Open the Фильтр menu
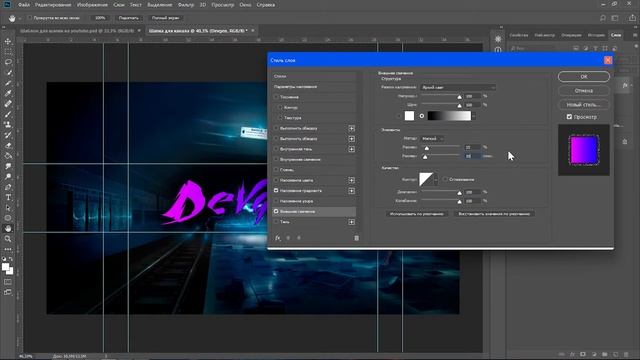This screenshot has width=640, height=360. [186, 5]
